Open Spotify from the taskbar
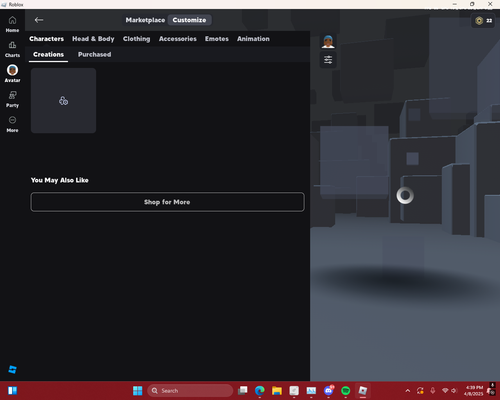 (x=346, y=391)
